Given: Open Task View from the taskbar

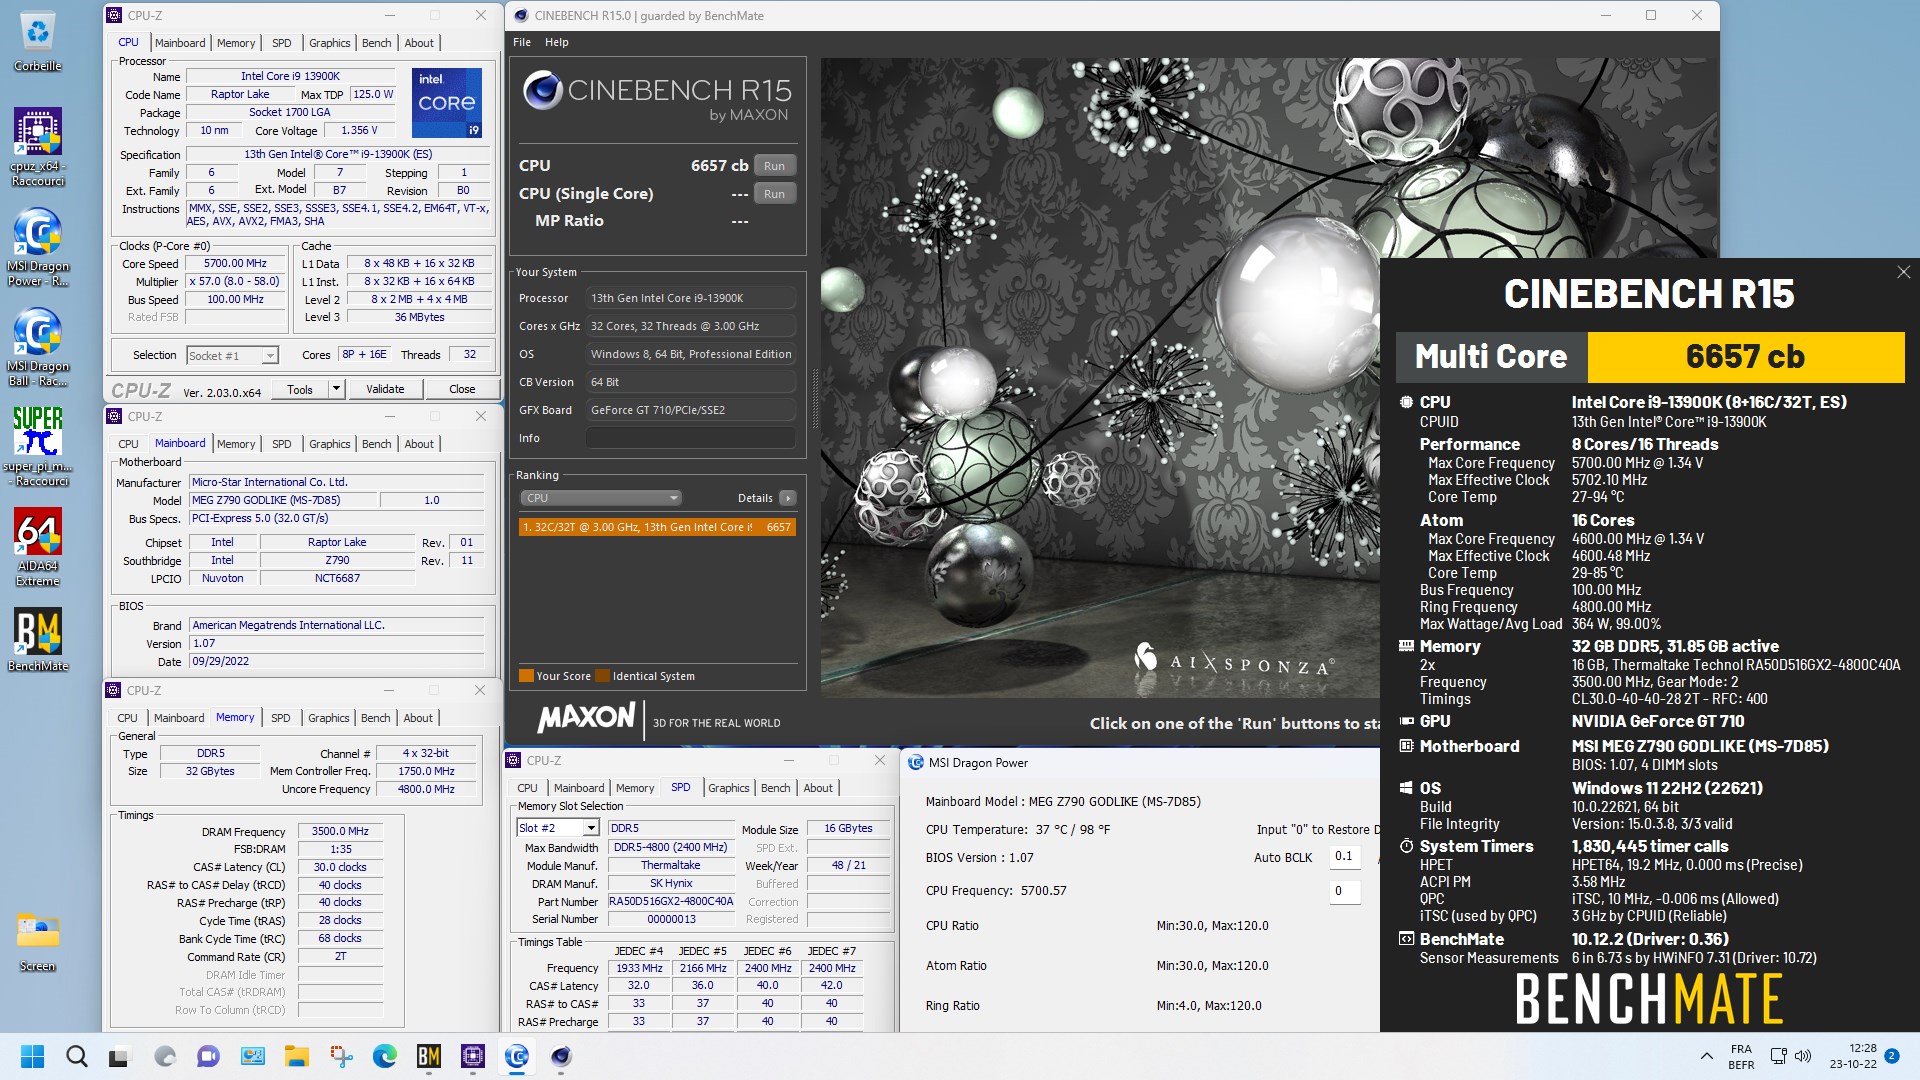Looking at the screenshot, I should 120,1056.
